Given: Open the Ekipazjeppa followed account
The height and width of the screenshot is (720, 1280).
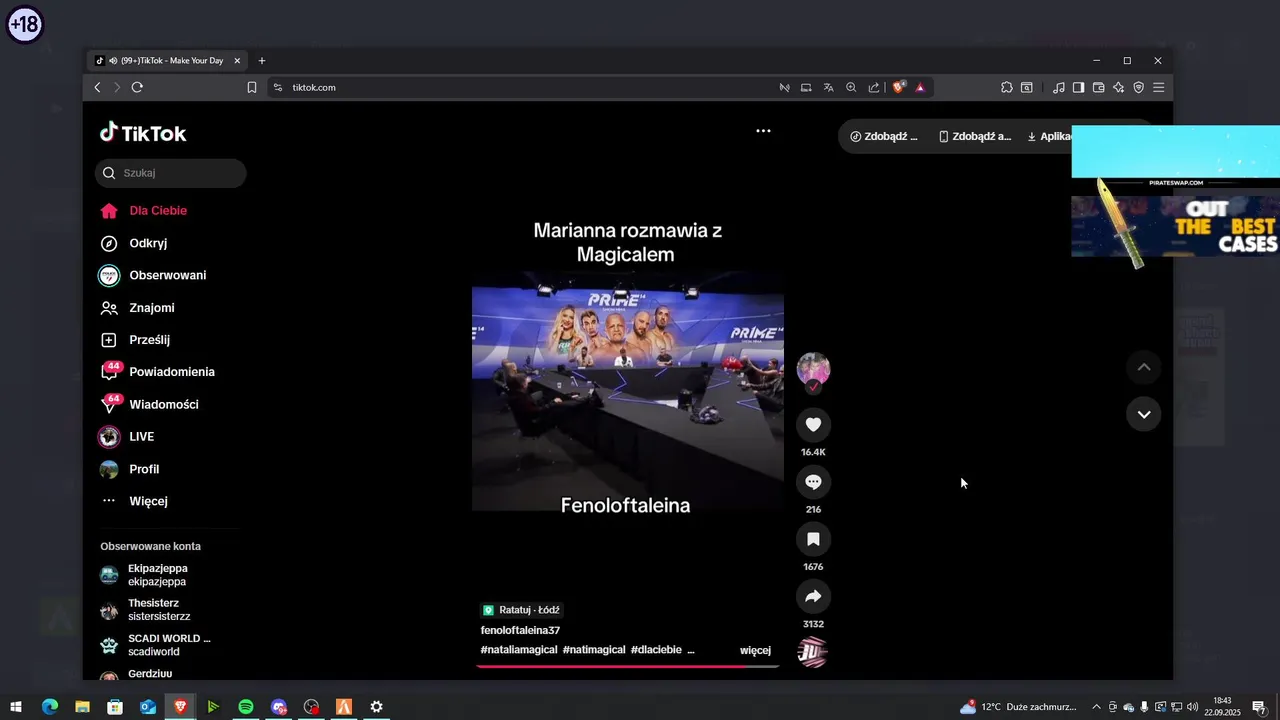Looking at the screenshot, I should coord(158,575).
